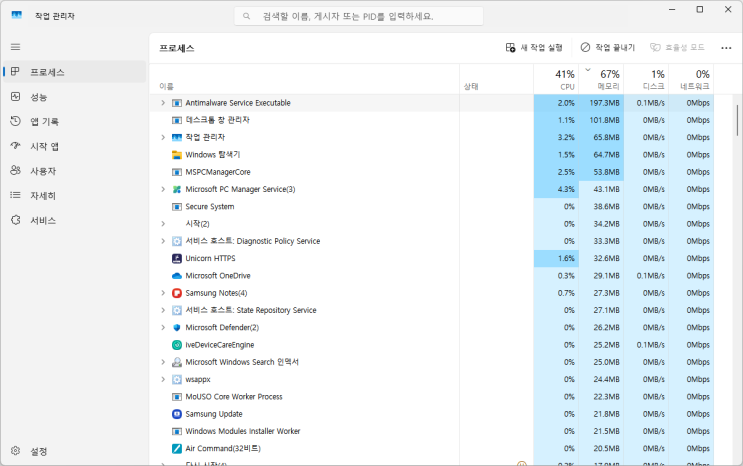Click the Windows 탐색기 folder icon
Viewport: 743px width, 466px height.
[177, 155]
